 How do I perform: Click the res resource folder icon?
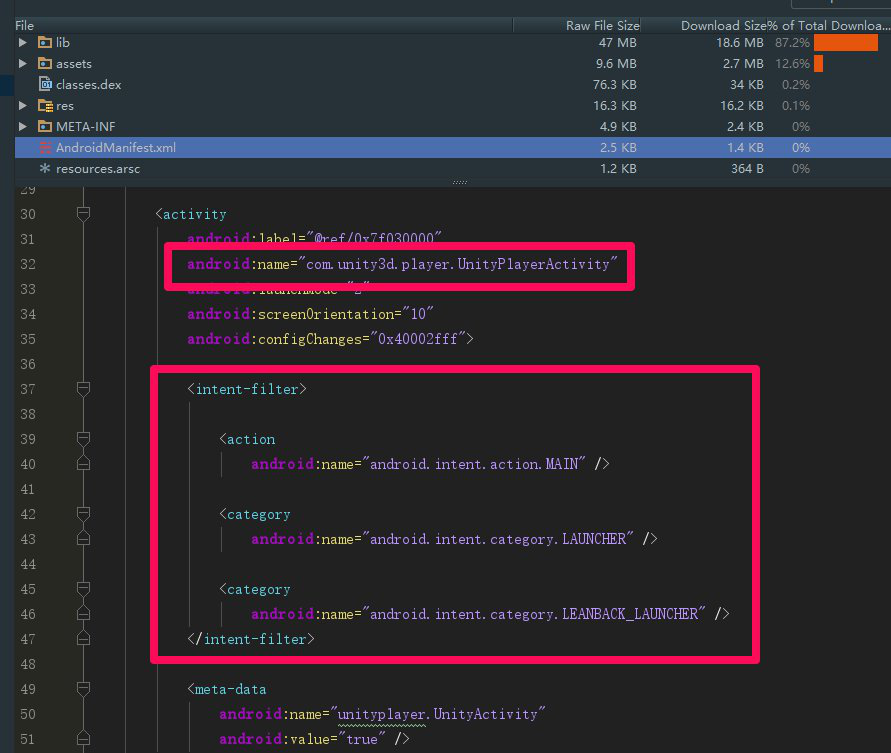click(45, 105)
